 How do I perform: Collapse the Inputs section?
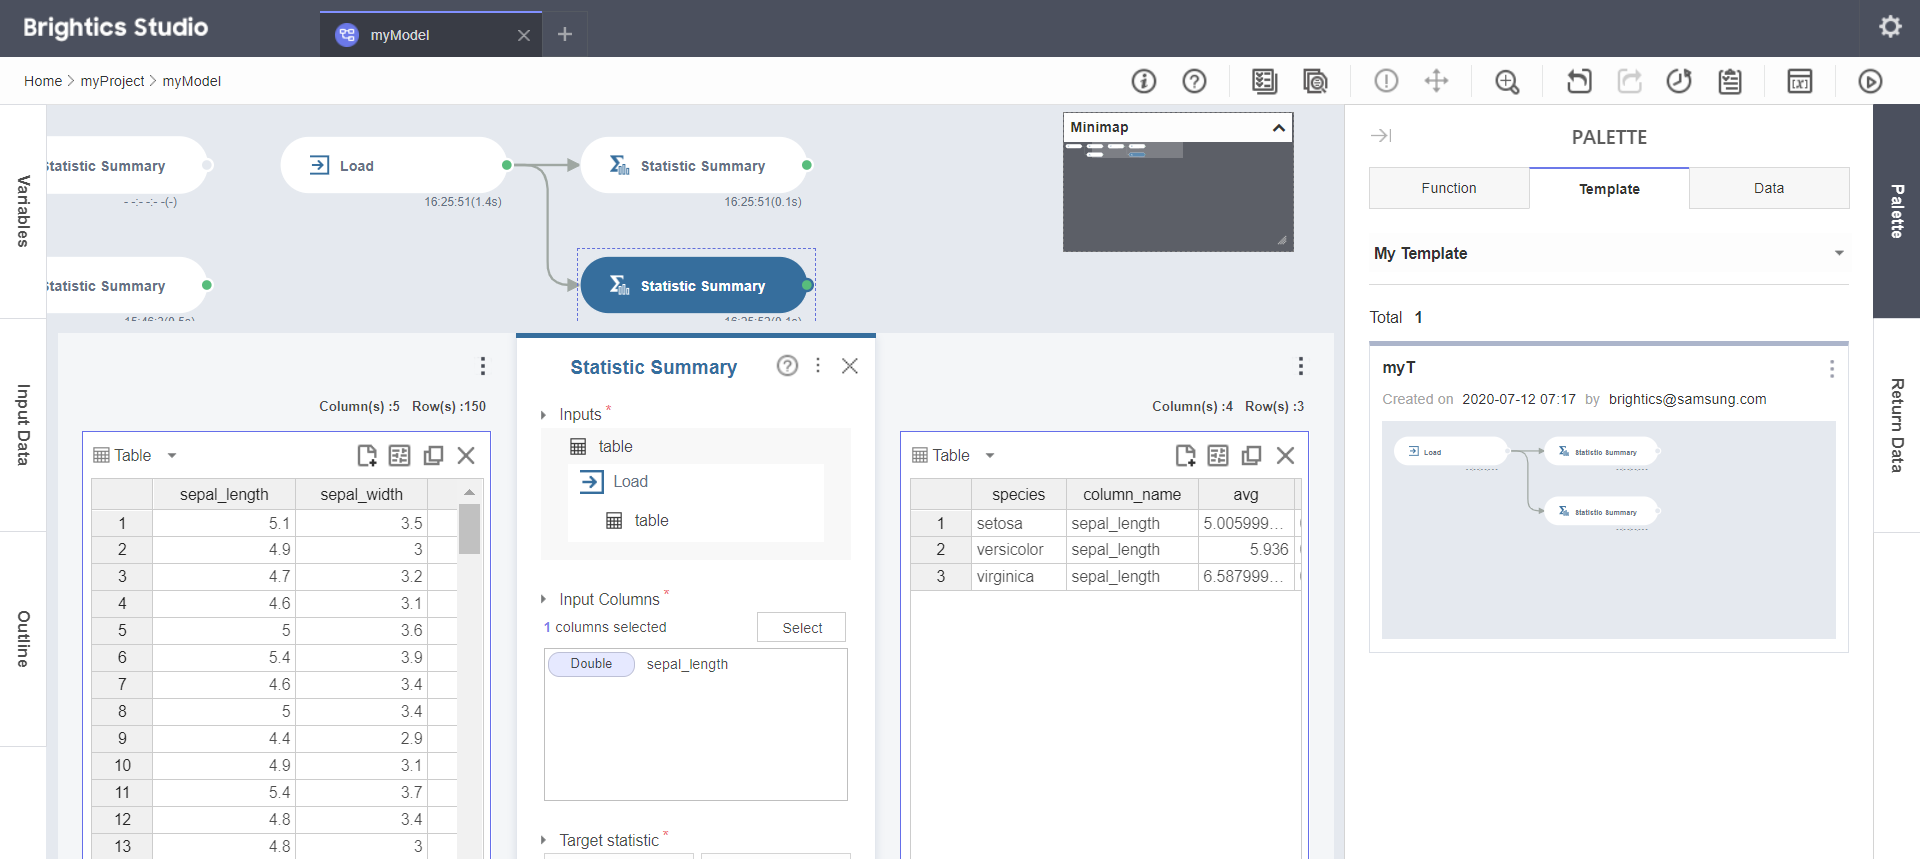pyautogui.click(x=543, y=415)
